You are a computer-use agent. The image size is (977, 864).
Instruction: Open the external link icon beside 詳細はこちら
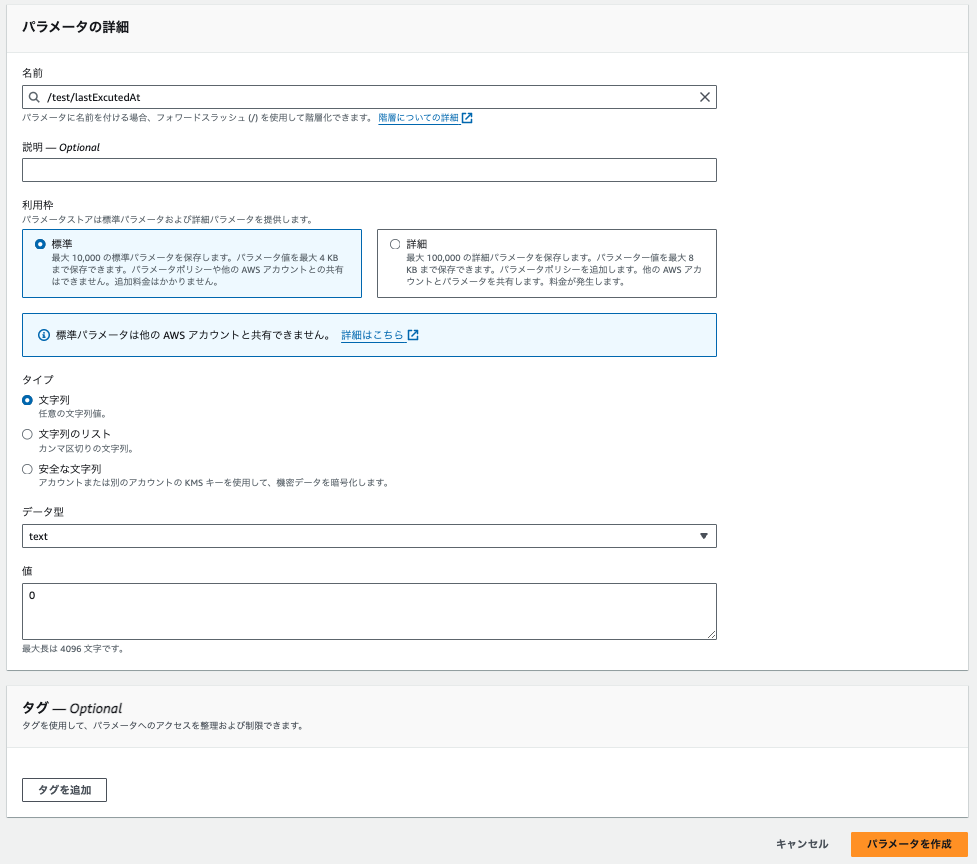pyautogui.click(x=412, y=335)
